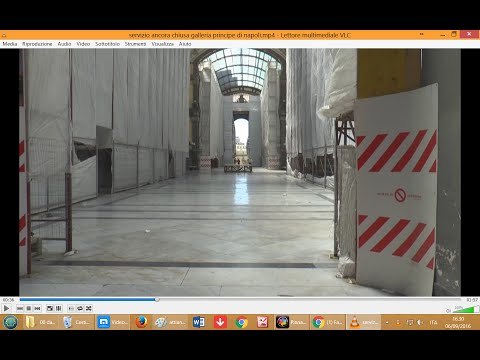Open the taskbar clock and date
Screen dimensions: 480x360
point(458,322)
